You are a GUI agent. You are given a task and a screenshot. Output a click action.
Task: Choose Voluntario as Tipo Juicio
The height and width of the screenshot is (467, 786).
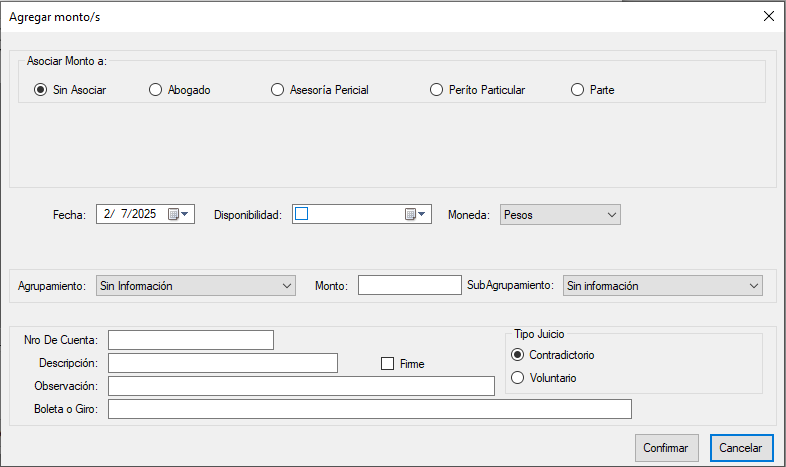[x=517, y=378]
